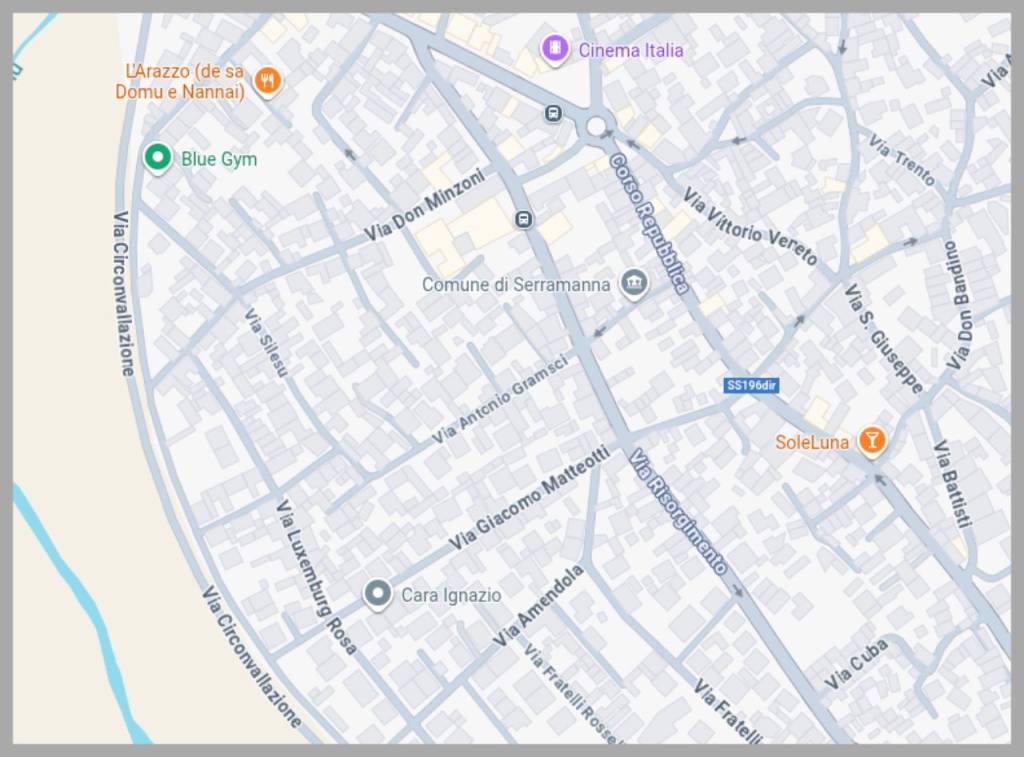The width and height of the screenshot is (1024, 757).
Task: Click the Cinema Italia purple pin
Action: pos(554,48)
